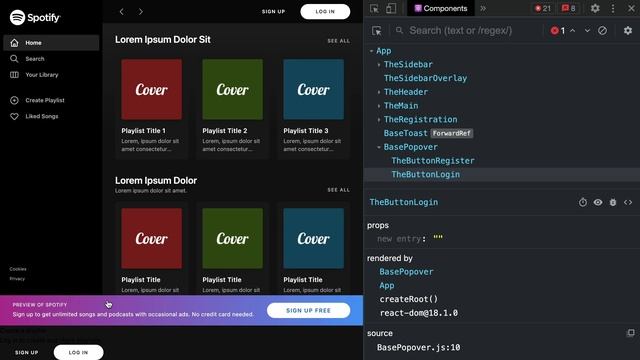The image size is (640, 360).
Task: Collapse the App tree node
Action: (371, 51)
